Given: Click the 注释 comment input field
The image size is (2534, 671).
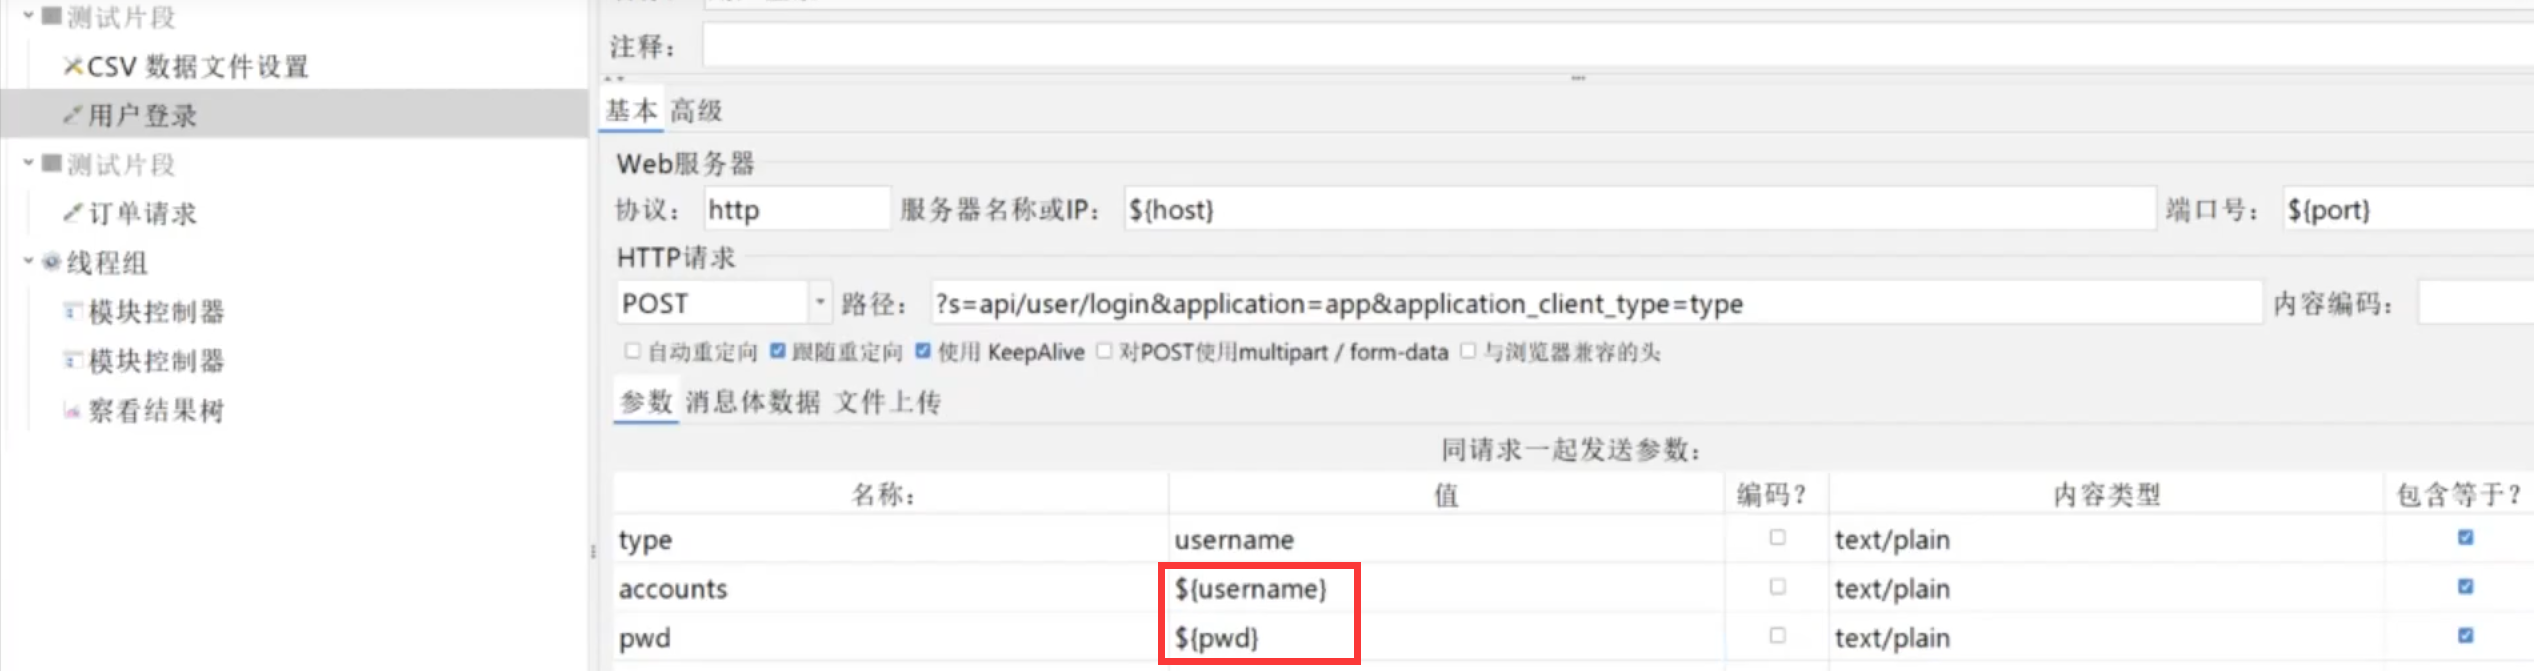Looking at the screenshot, I should (x=1618, y=46).
